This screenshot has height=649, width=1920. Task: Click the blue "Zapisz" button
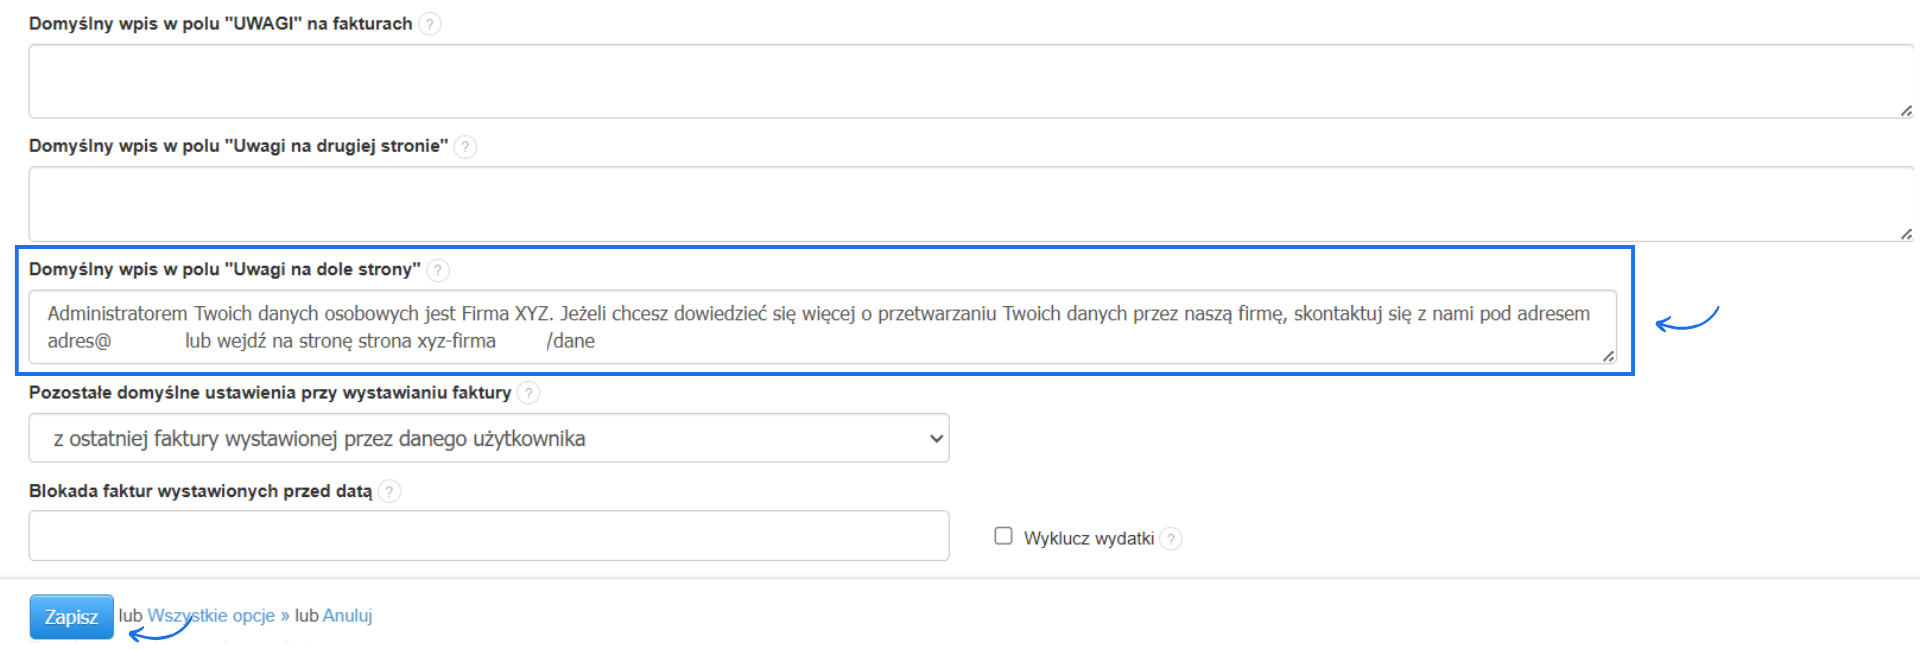tap(71, 617)
